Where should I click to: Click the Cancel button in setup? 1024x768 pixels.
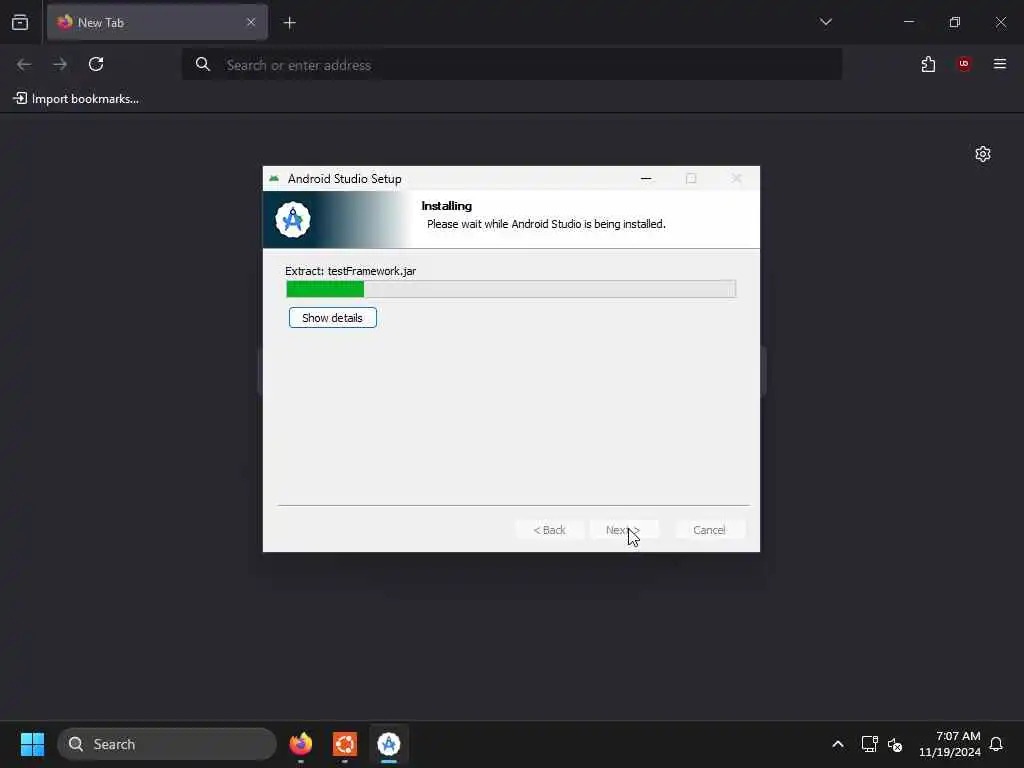pos(709,530)
